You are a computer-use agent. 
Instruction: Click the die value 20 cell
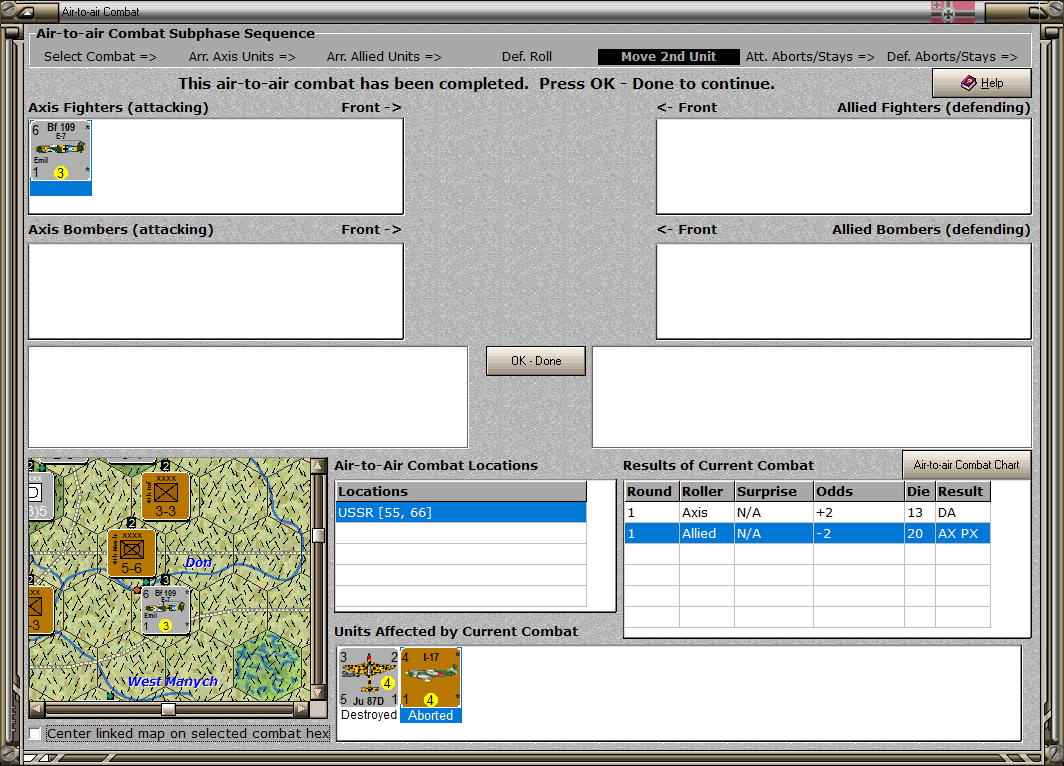(x=919, y=533)
